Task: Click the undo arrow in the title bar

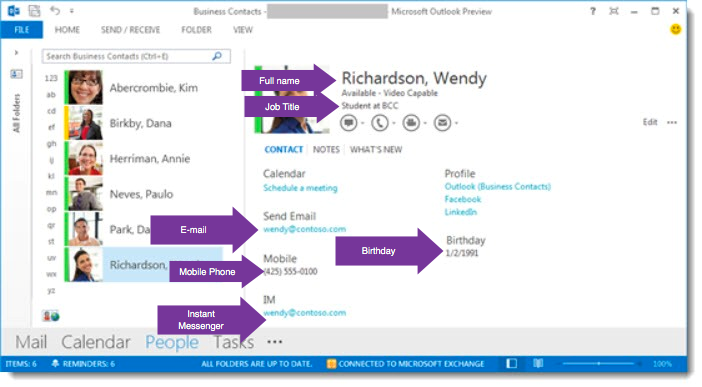Action: [x=55, y=10]
